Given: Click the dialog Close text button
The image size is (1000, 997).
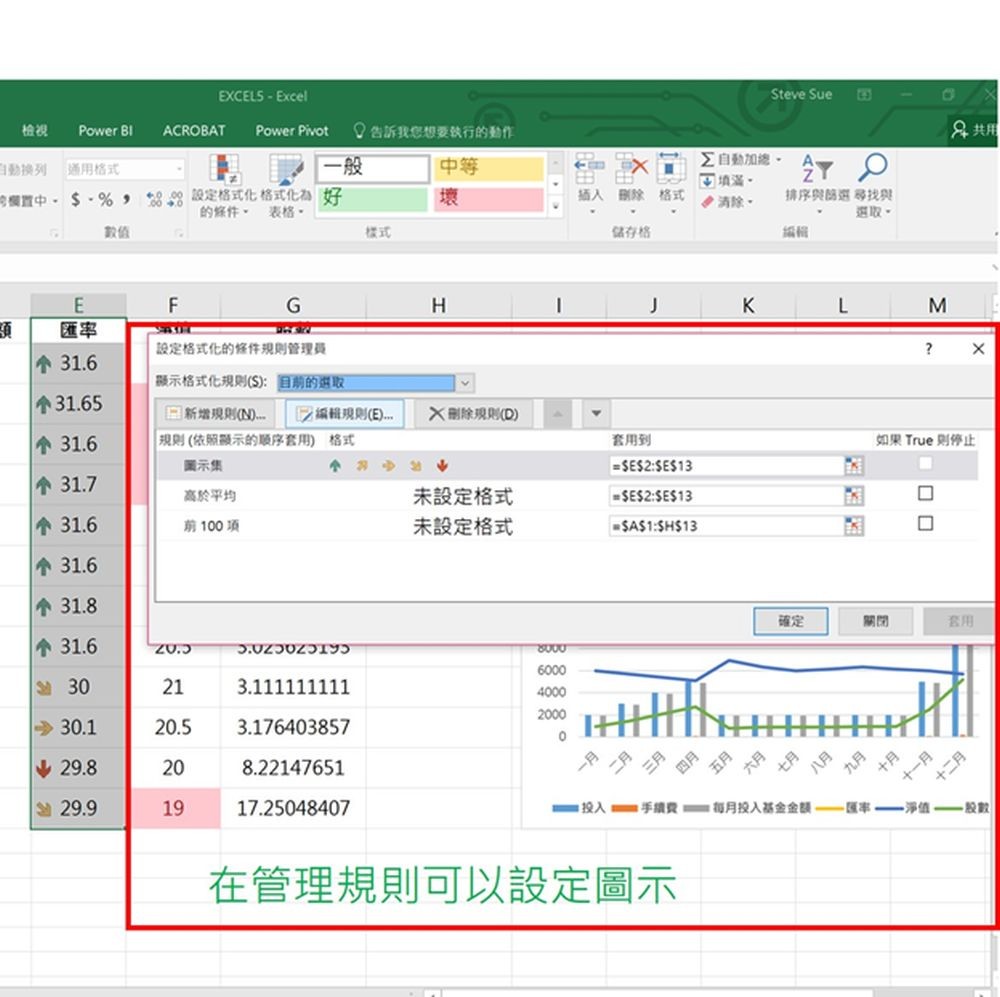Looking at the screenshot, I should (x=875, y=621).
